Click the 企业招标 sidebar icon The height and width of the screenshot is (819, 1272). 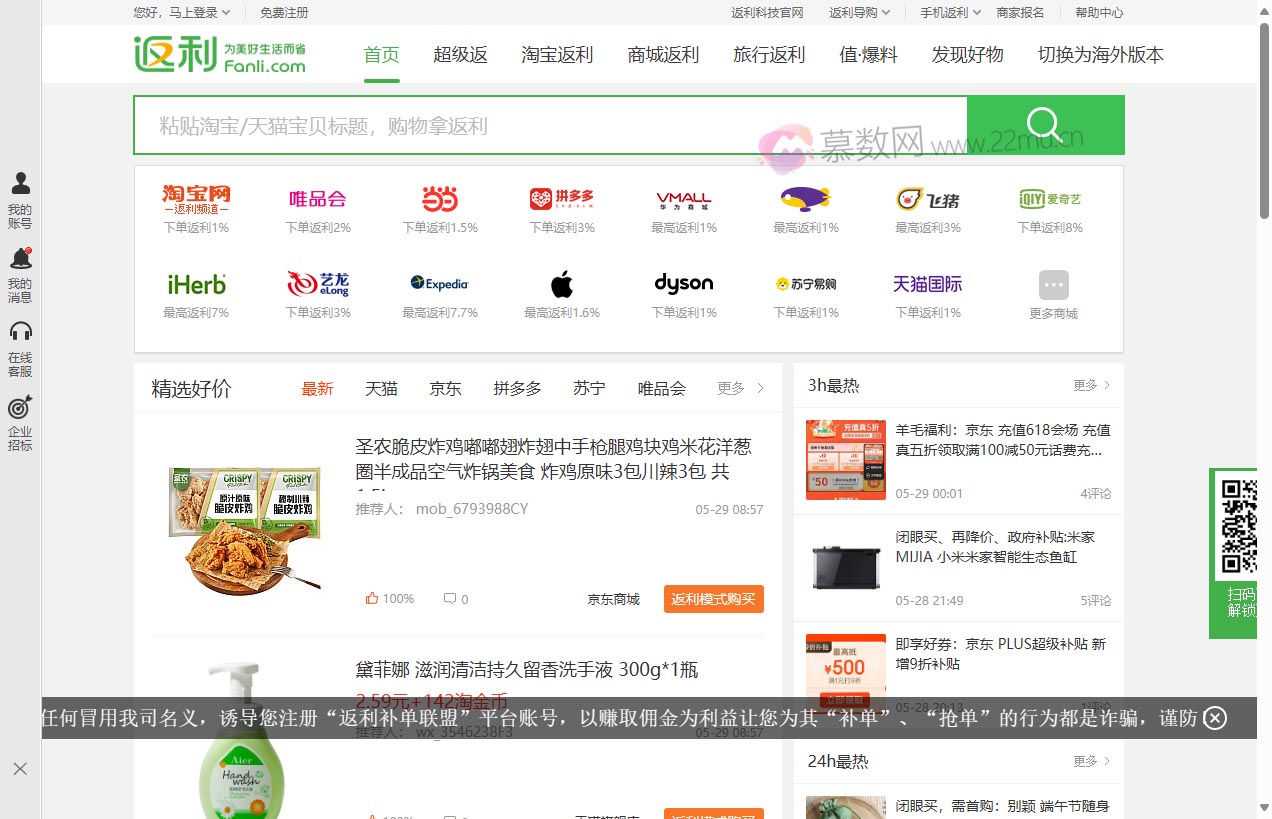20,420
